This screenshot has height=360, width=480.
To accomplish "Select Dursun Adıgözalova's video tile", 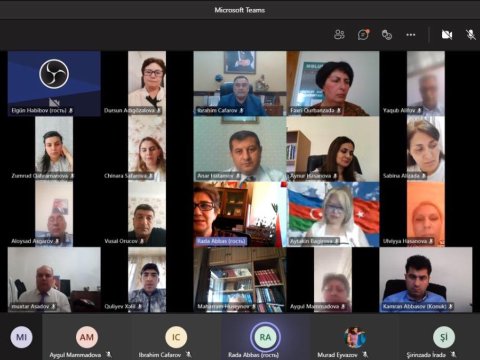I will tap(147, 83).
